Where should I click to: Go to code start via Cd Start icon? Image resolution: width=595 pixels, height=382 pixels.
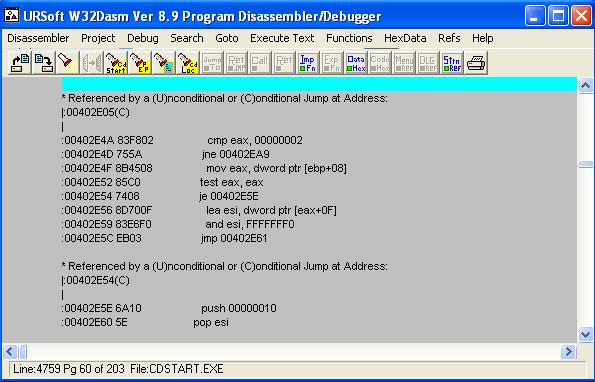click(x=116, y=63)
